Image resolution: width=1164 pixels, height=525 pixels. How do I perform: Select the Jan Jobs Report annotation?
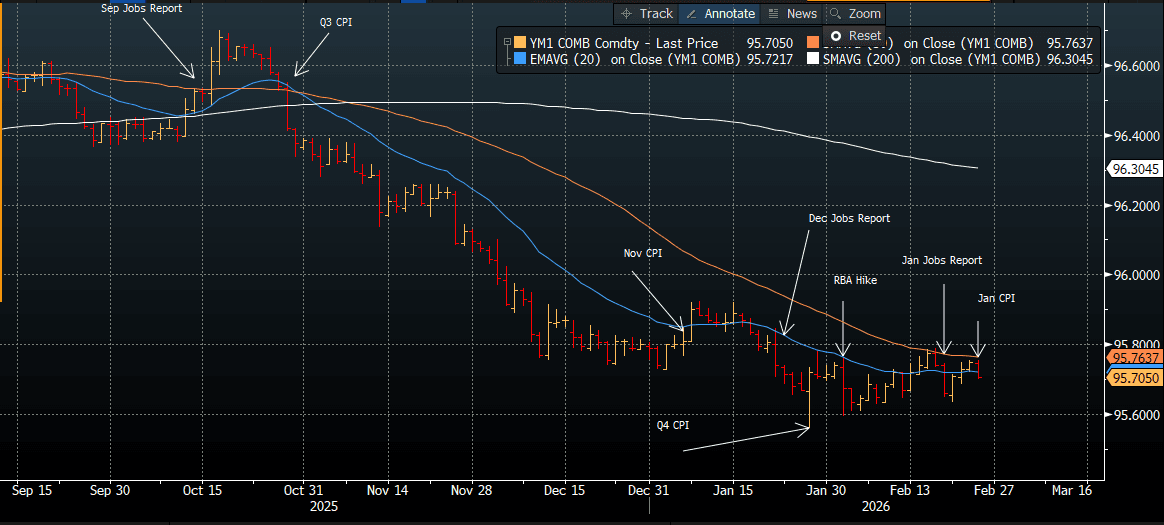pyautogui.click(x=941, y=260)
